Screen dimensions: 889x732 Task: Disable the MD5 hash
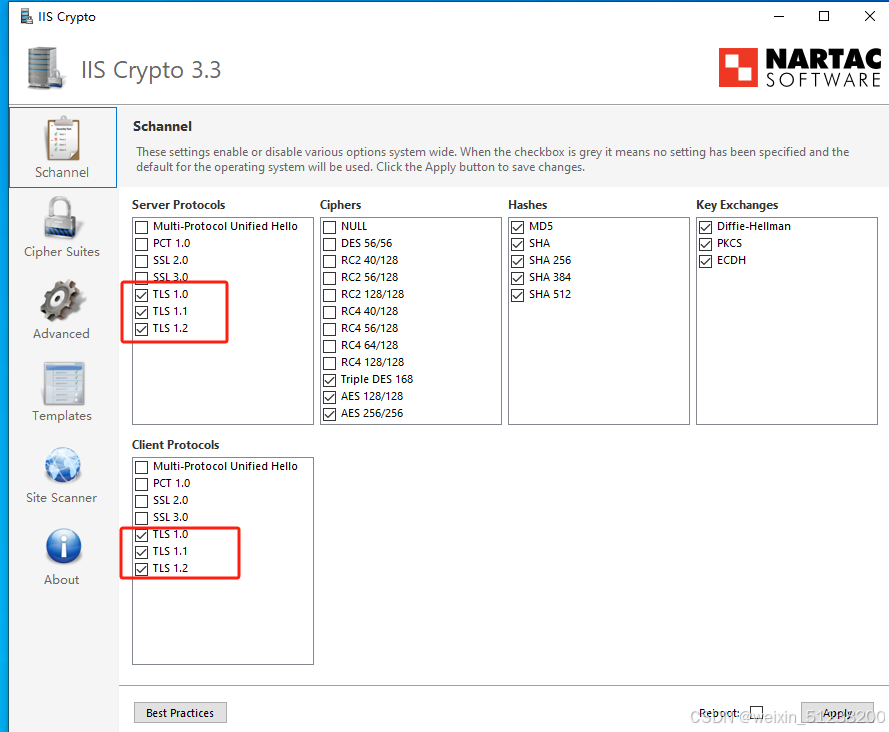click(517, 226)
